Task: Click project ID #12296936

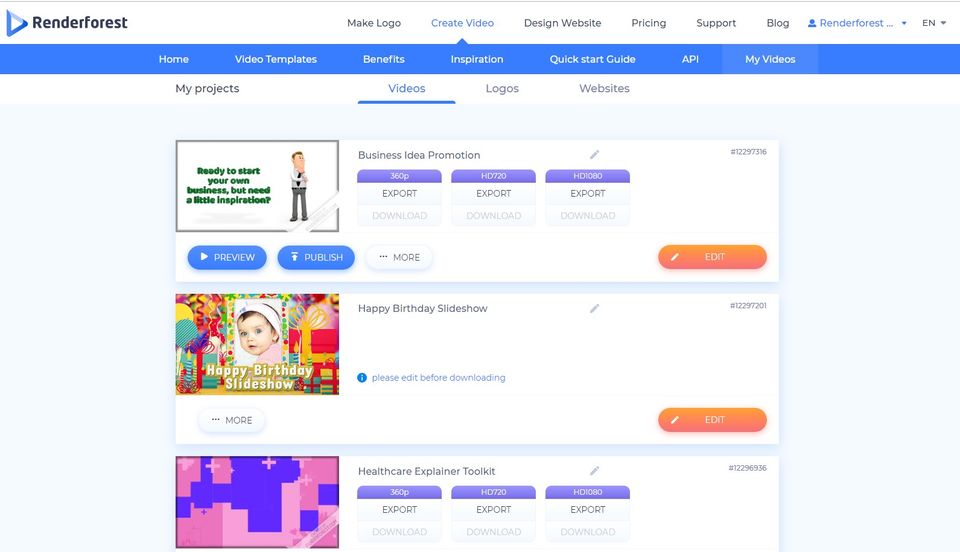Action: (748, 468)
